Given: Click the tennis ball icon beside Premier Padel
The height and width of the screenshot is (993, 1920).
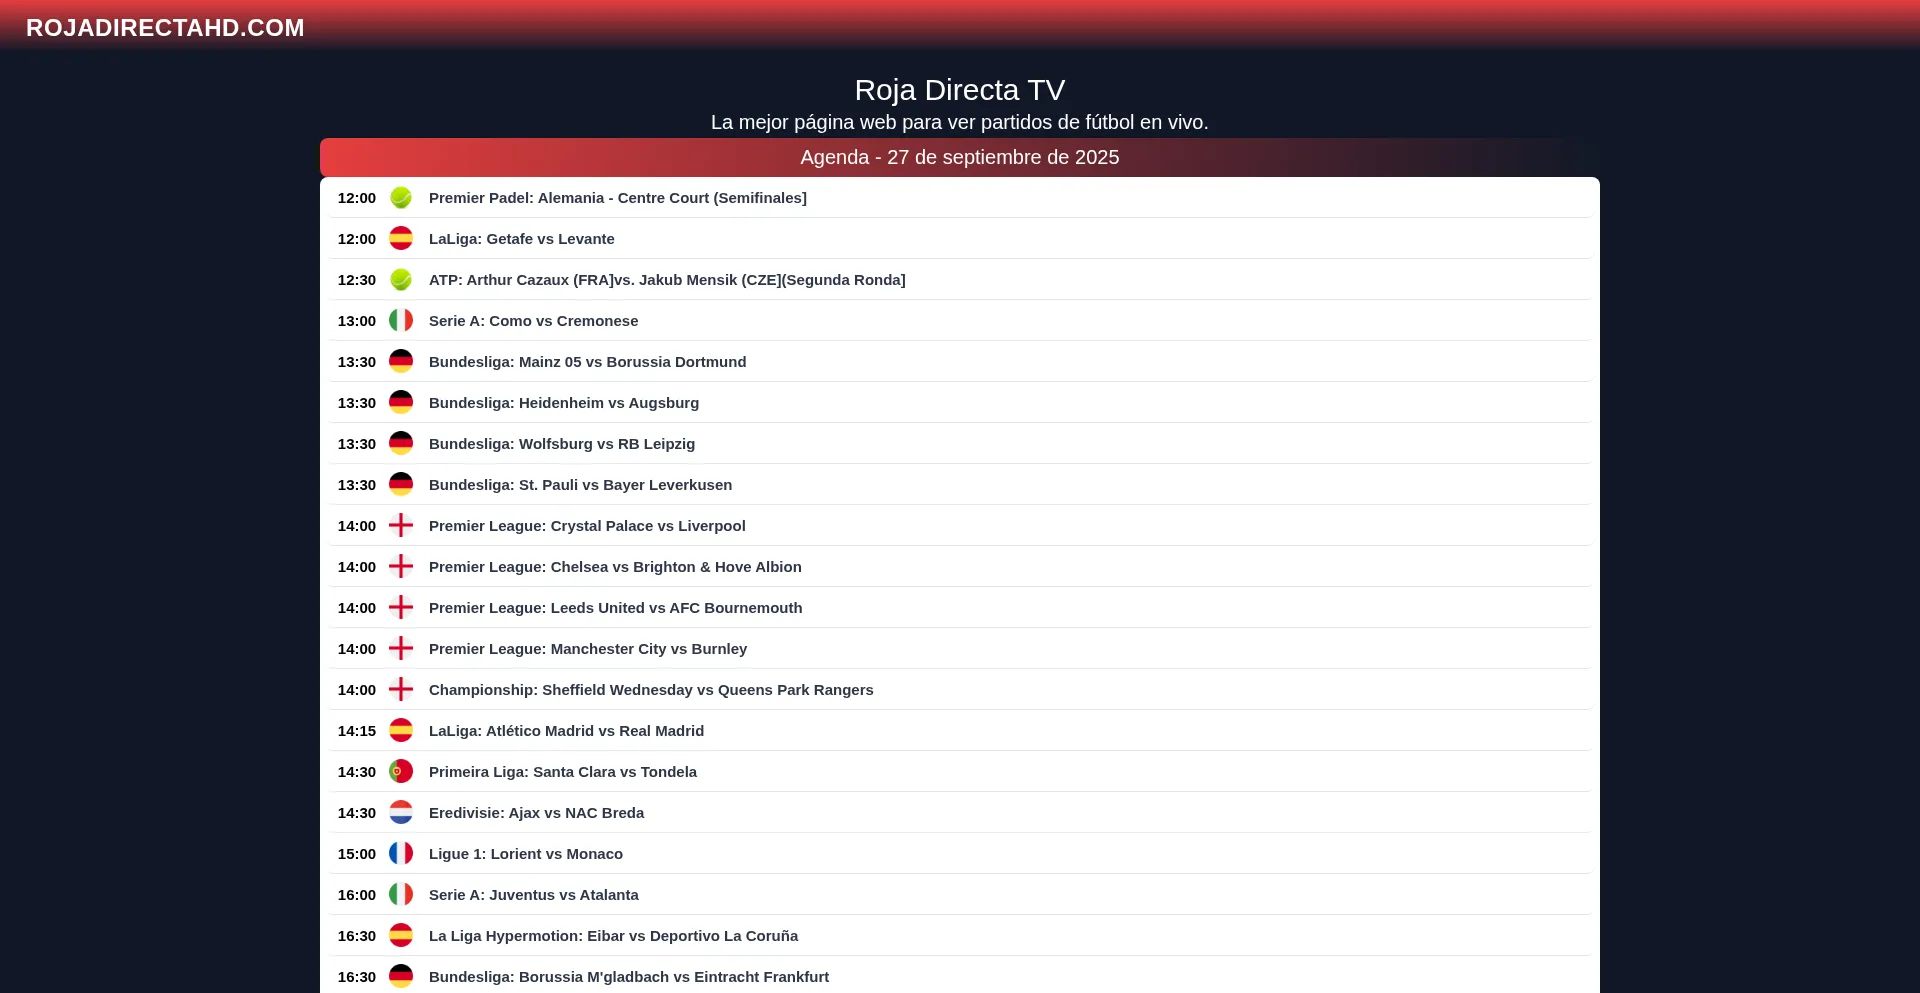Looking at the screenshot, I should pyautogui.click(x=401, y=198).
